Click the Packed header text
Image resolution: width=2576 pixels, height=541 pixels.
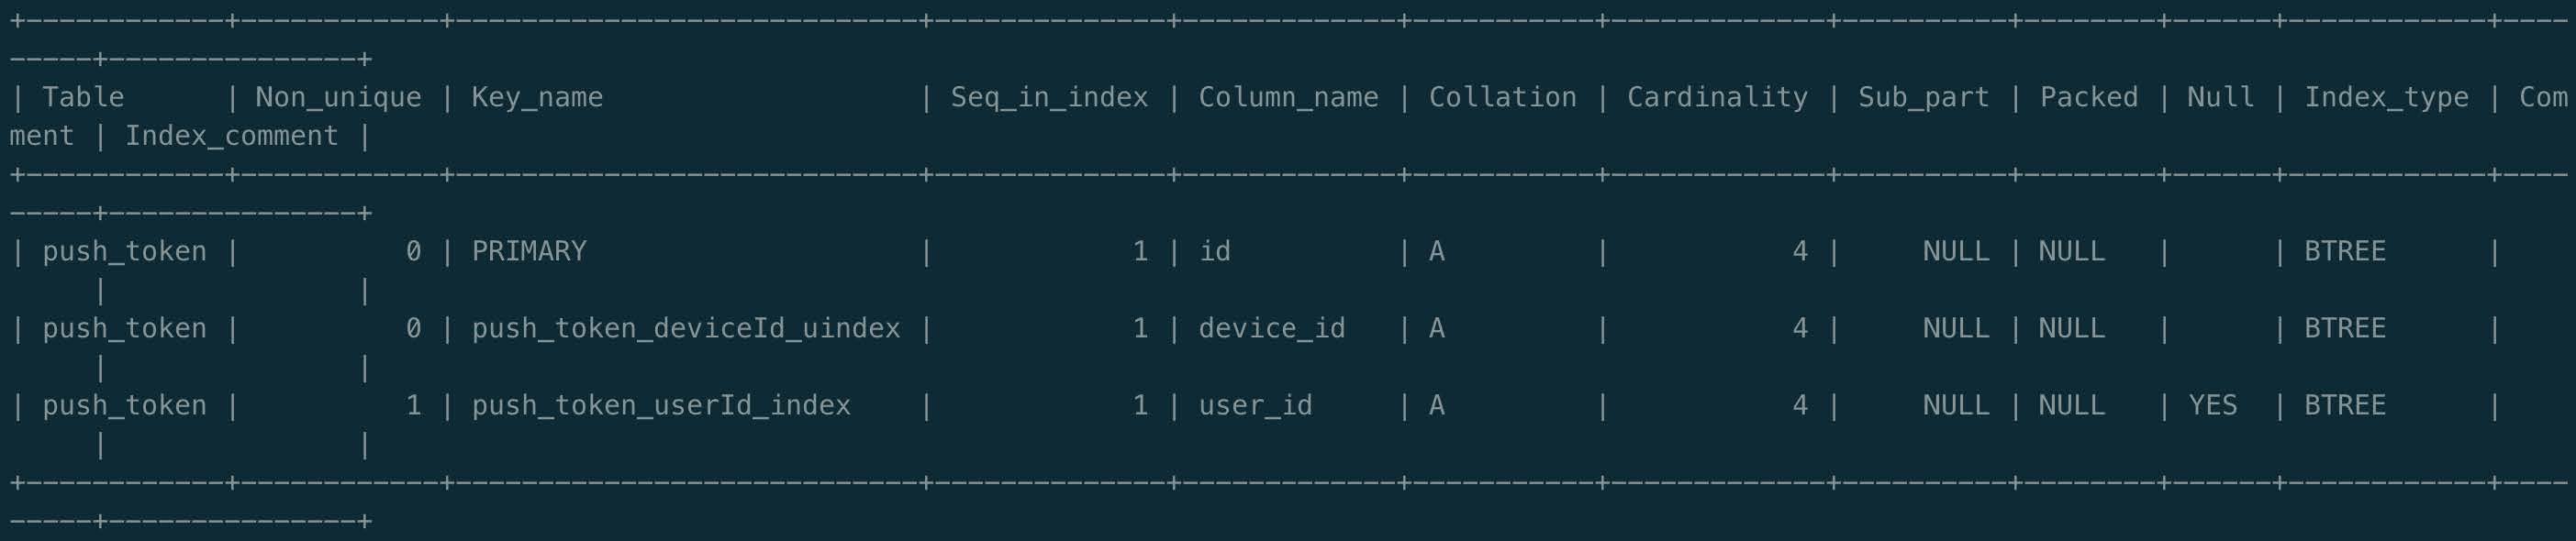coord(2089,97)
